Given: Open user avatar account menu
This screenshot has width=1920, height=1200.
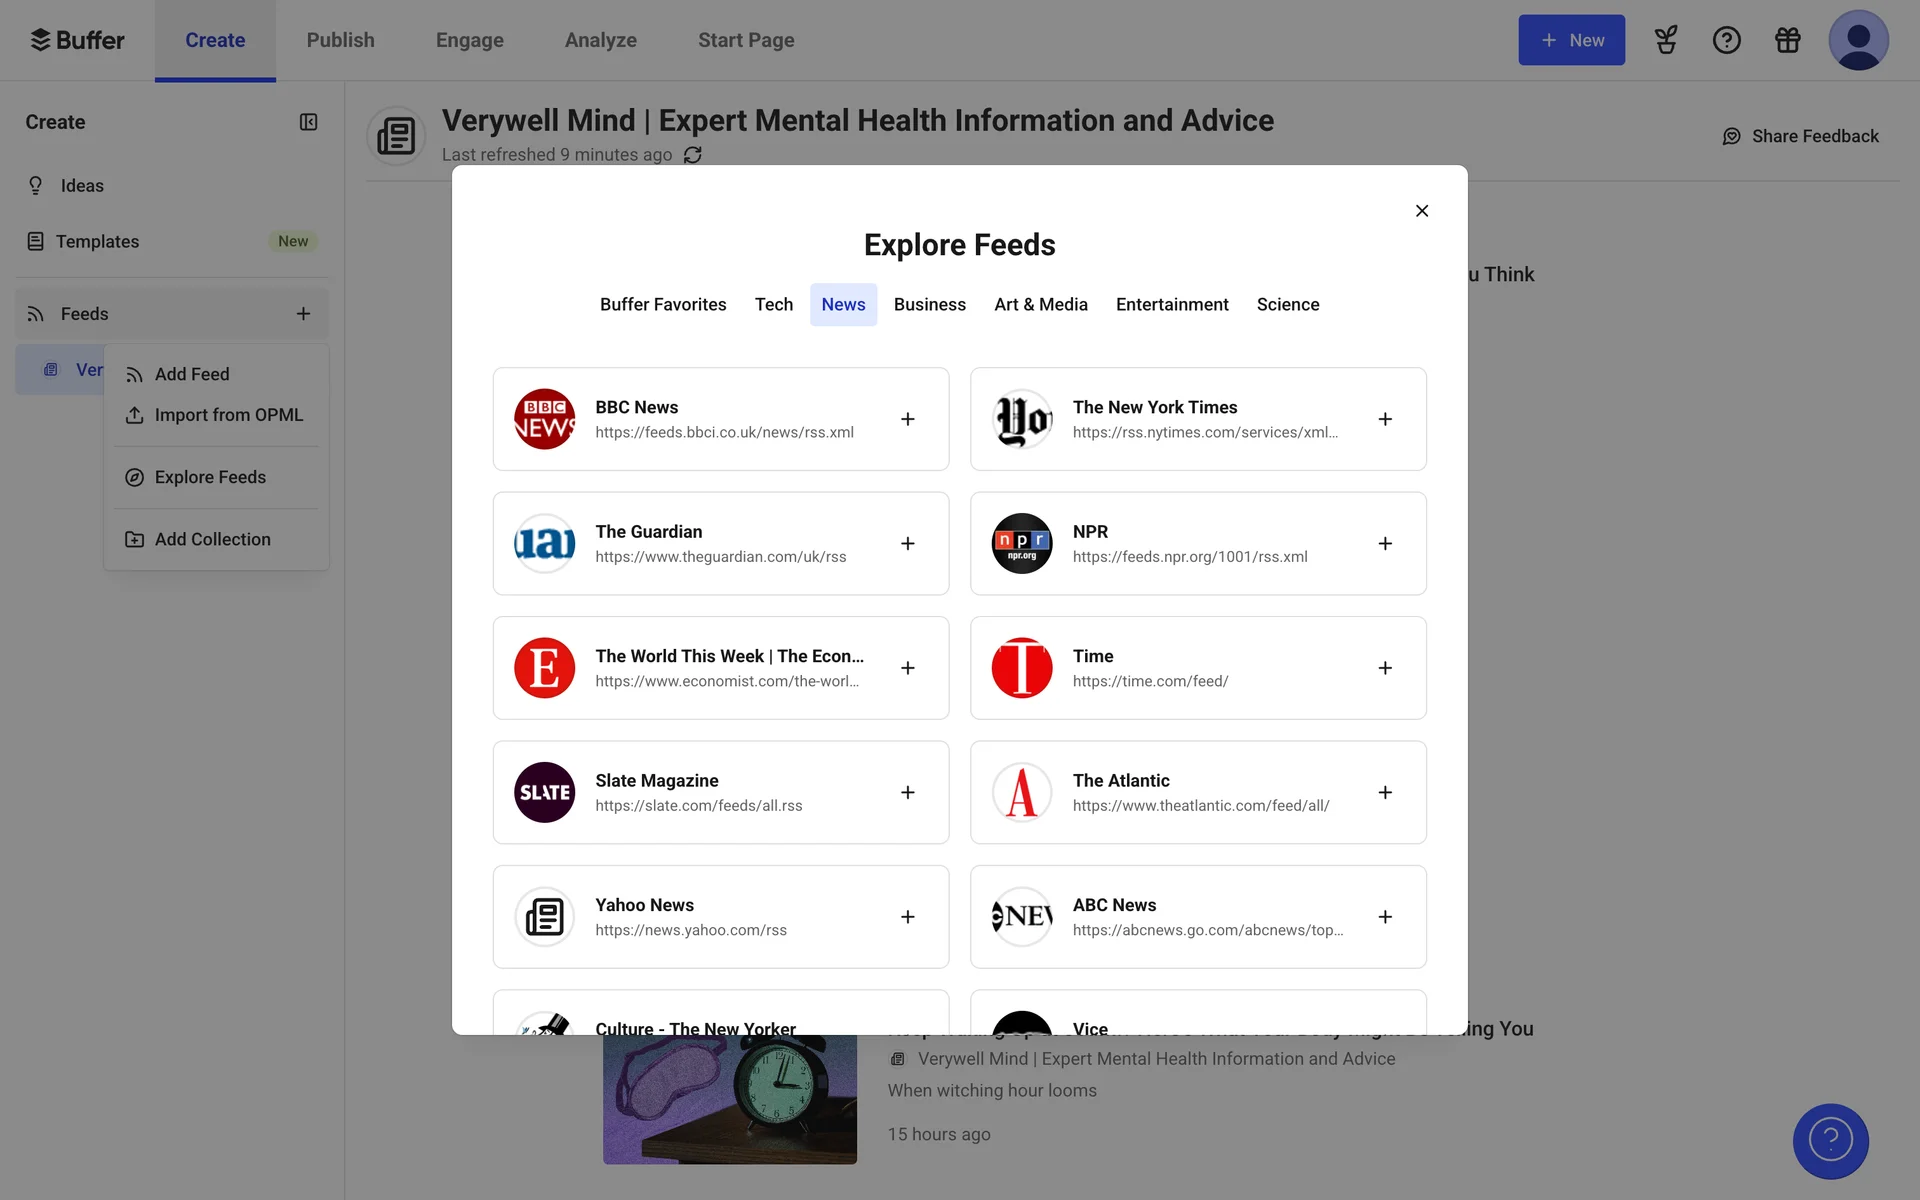Looking at the screenshot, I should pos(1857,40).
